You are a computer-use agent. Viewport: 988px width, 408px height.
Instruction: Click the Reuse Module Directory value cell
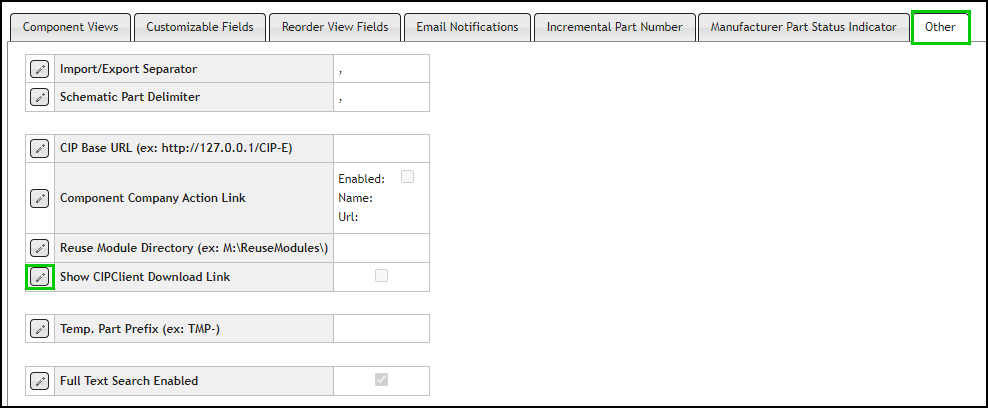coord(381,248)
